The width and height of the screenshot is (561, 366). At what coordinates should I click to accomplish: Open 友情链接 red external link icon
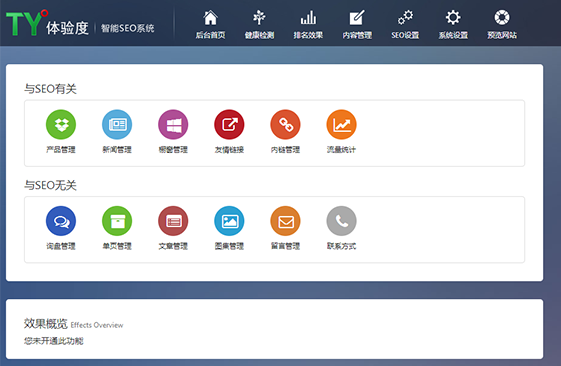tap(229, 124)
